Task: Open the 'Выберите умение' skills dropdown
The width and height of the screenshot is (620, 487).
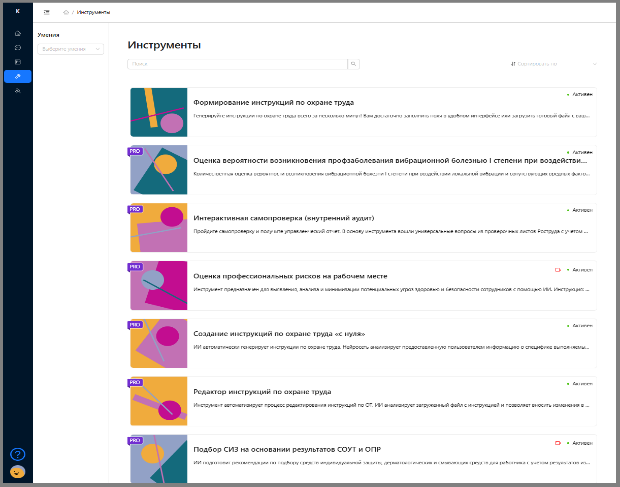Action: pyautogui.click(x=70, y=48)
